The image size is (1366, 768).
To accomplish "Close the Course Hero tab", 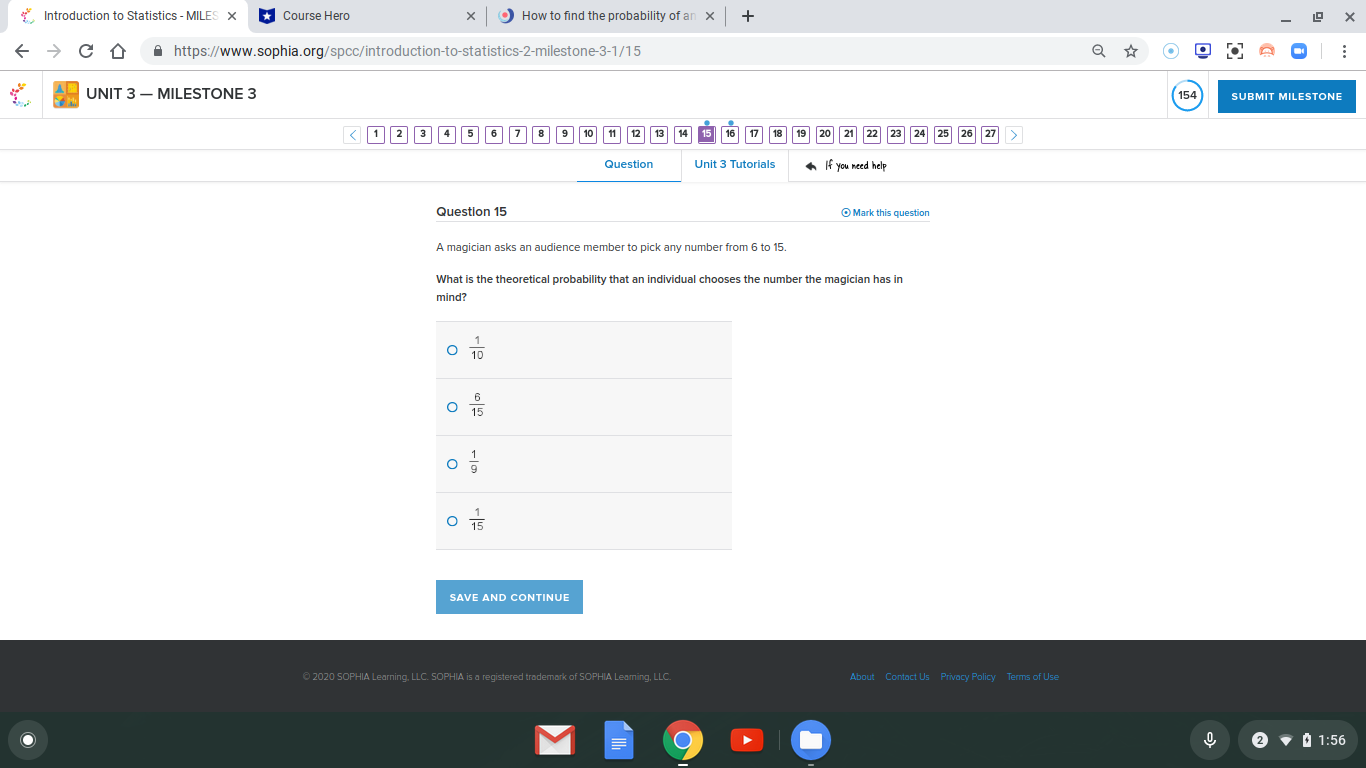I will point(471,16).
